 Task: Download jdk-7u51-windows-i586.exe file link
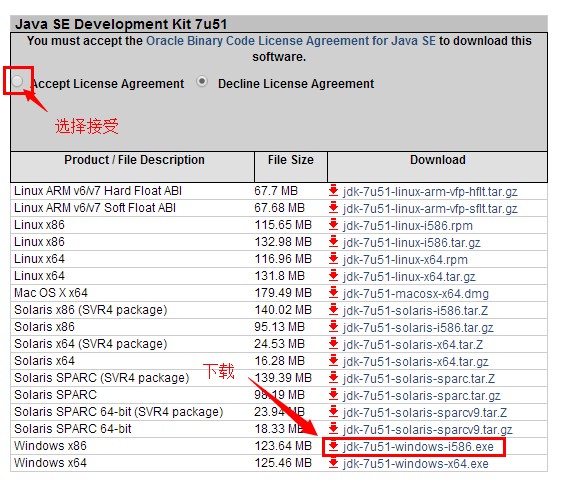pyautogui.click(x=418, y=447)
